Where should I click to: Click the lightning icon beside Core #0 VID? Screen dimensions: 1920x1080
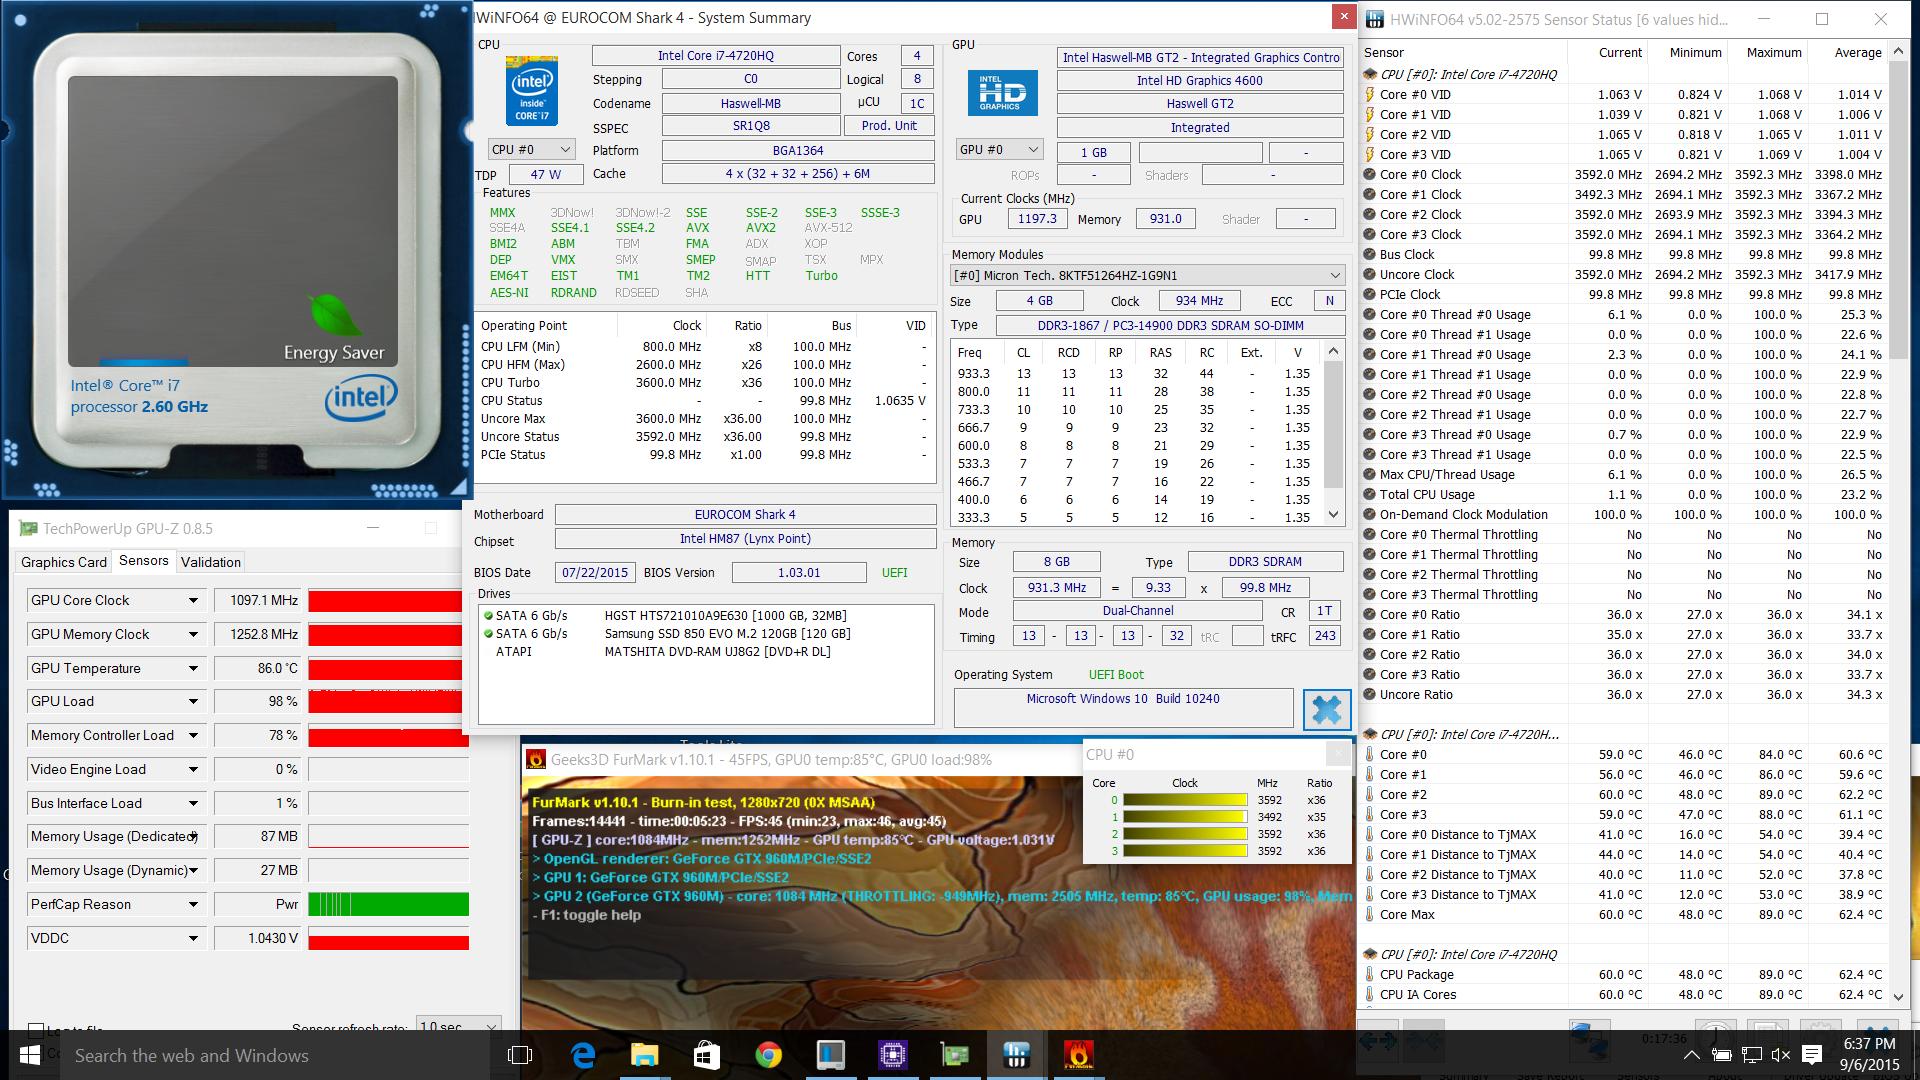click(x=1370, y=94)
